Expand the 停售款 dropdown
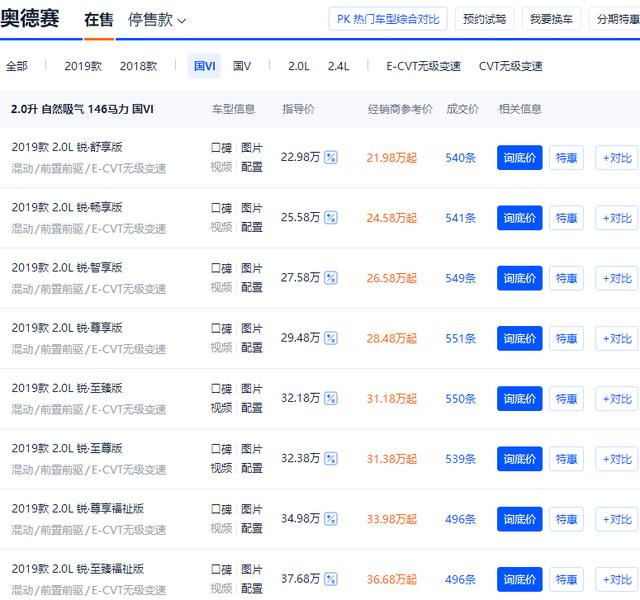640x600 pixels. 157,20
